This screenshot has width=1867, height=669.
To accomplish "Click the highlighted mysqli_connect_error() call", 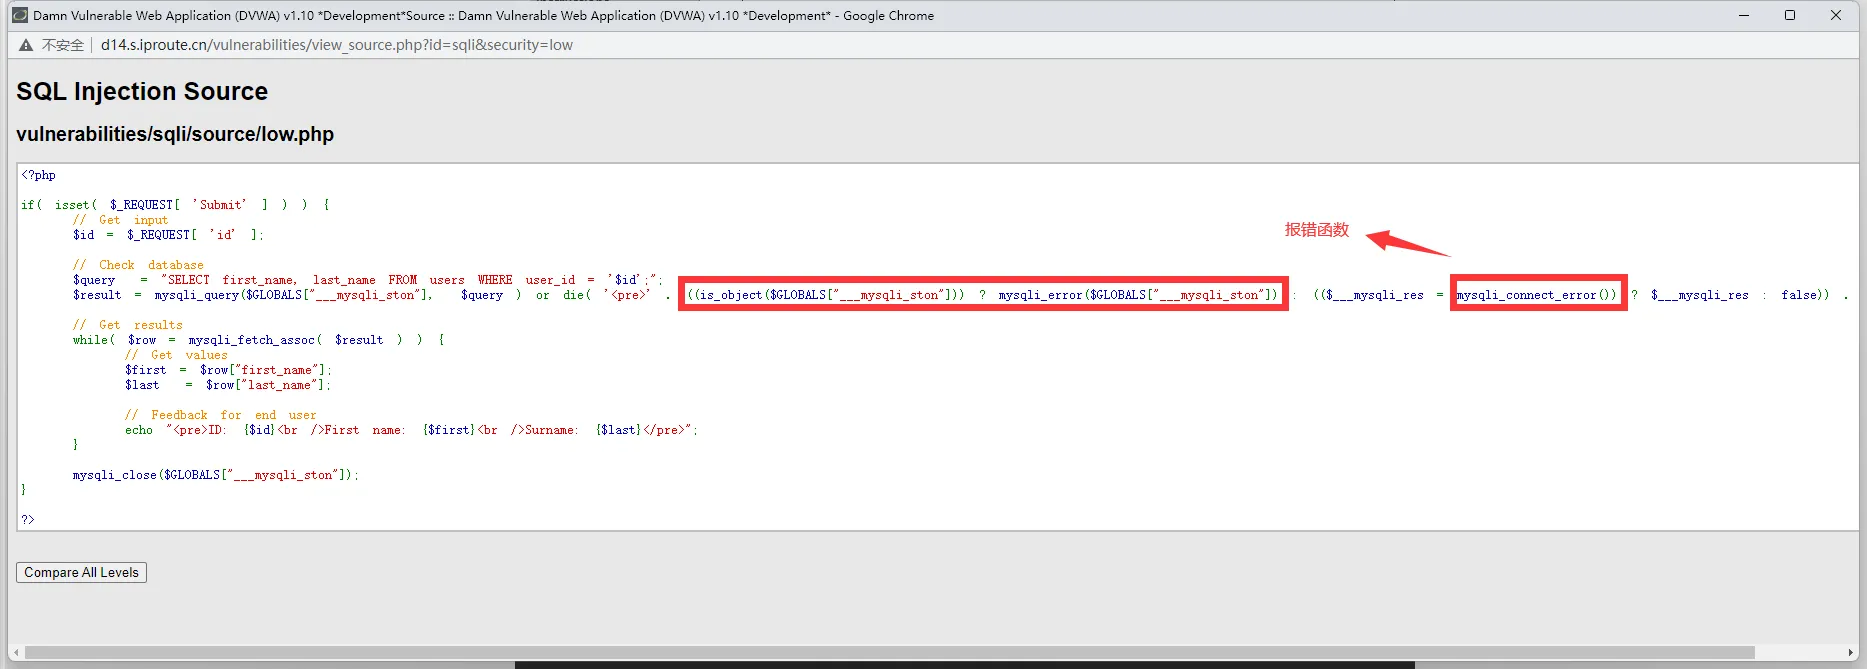I will (x=1537, y=295).
